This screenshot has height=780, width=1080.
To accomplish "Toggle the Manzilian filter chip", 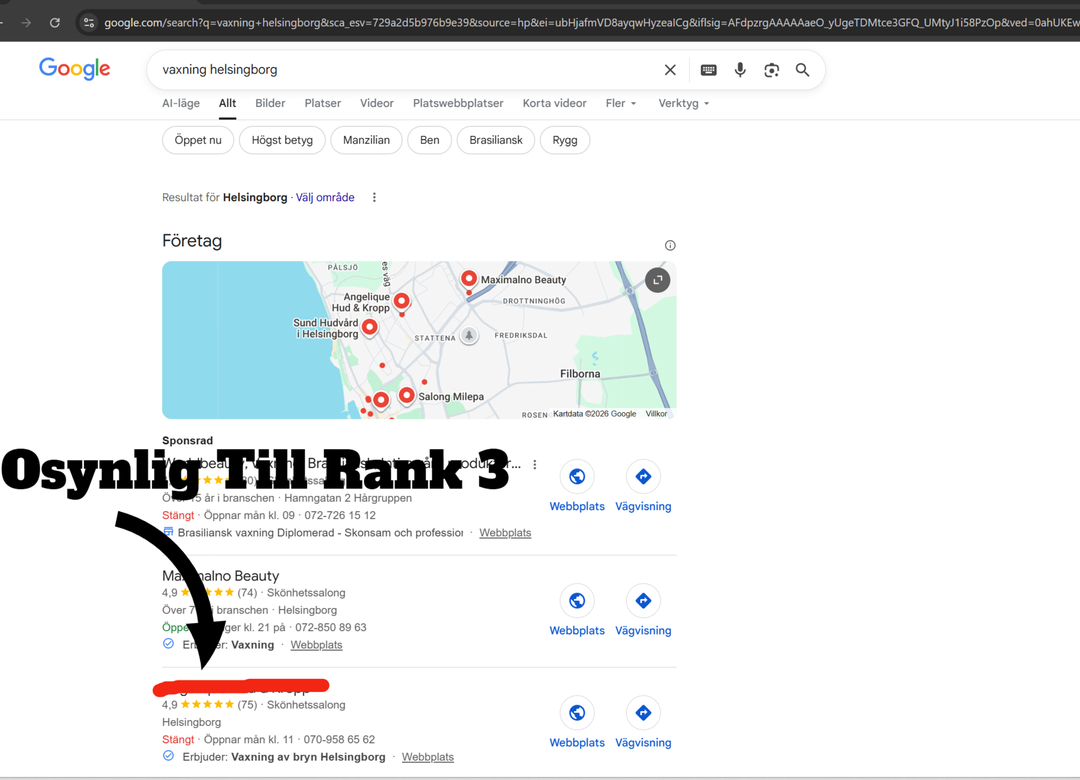I will [x=366, y=141].
